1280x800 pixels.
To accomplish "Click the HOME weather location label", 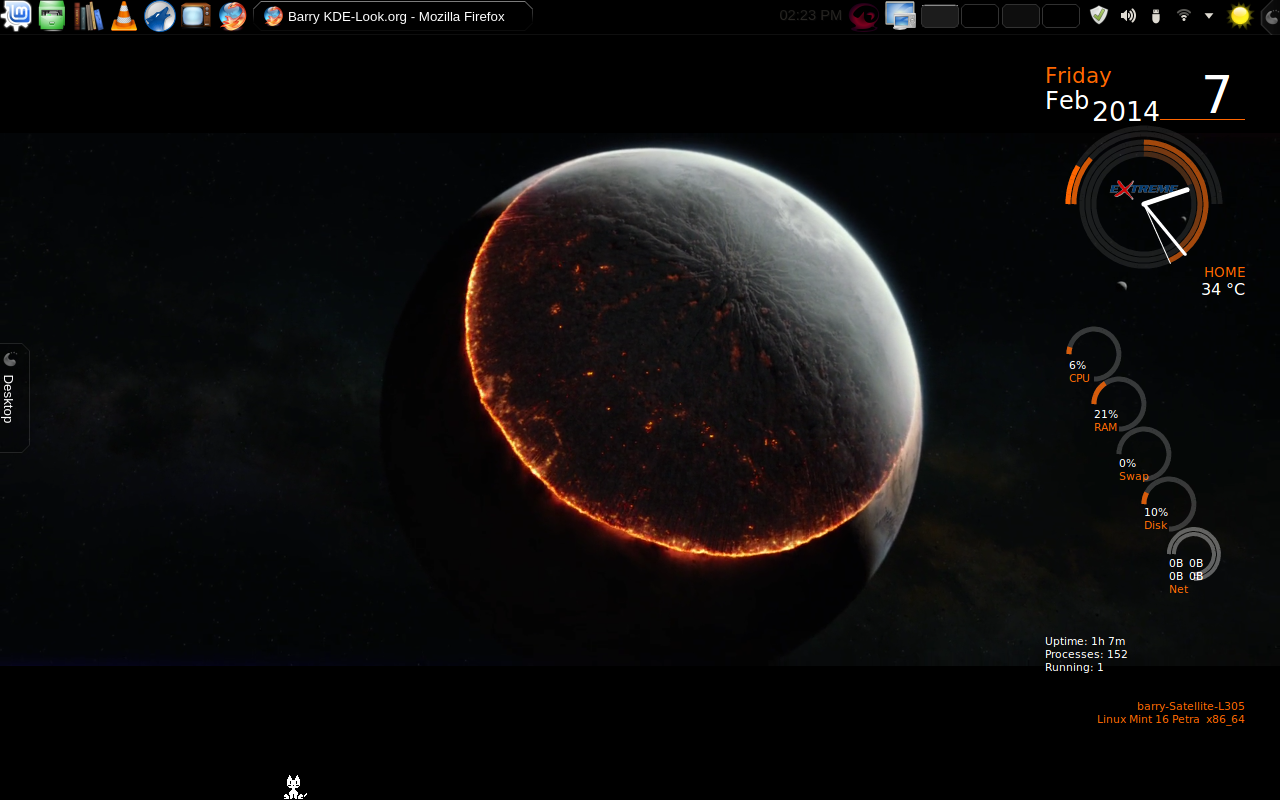I will coord(1225,272).
